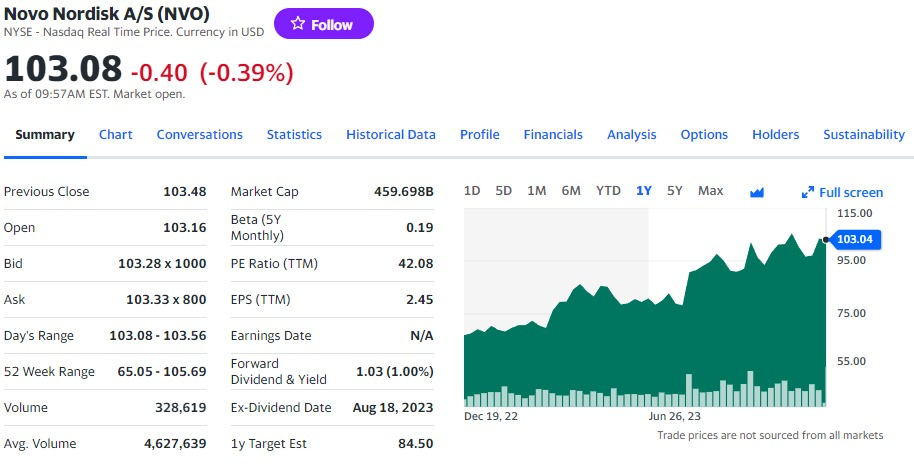
Task: Open the chart type area icon
Action: pos(757,192)
